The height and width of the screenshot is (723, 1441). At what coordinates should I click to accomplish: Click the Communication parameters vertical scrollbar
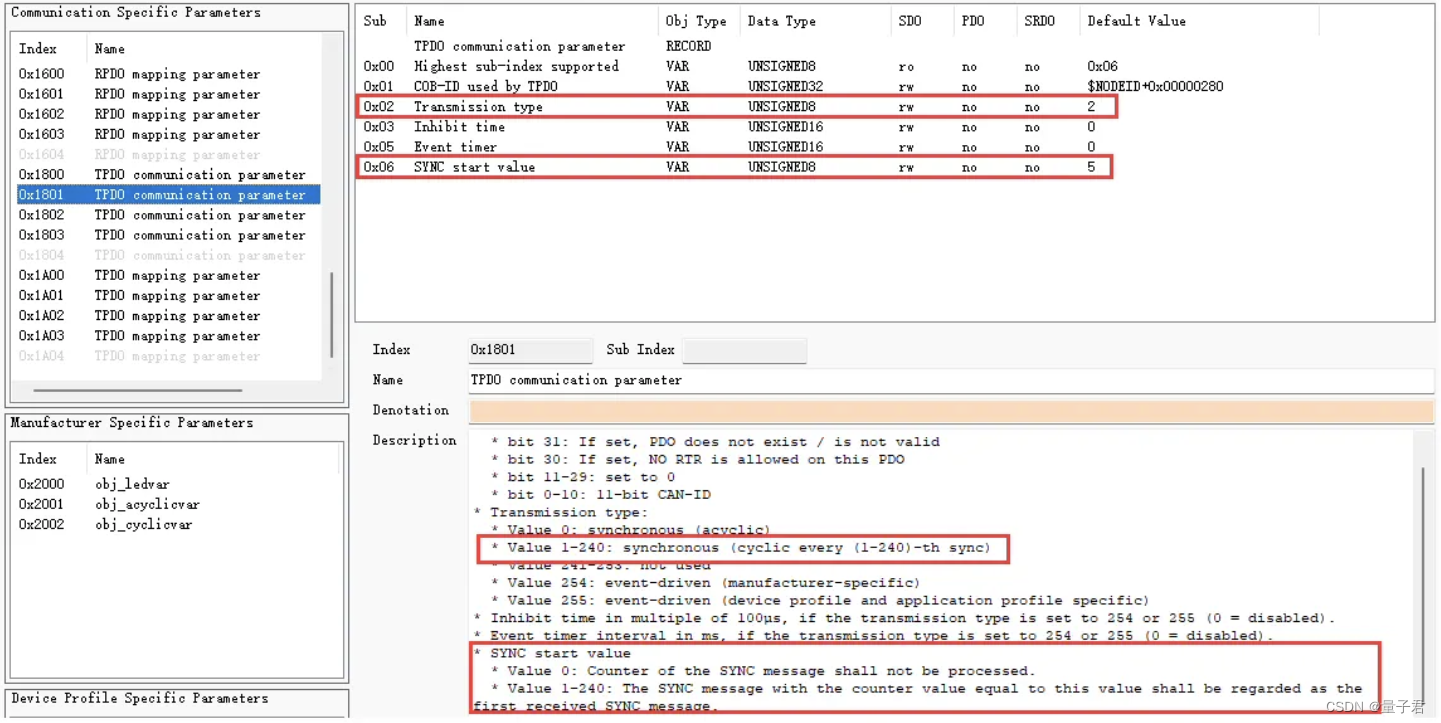coord(332,315)
